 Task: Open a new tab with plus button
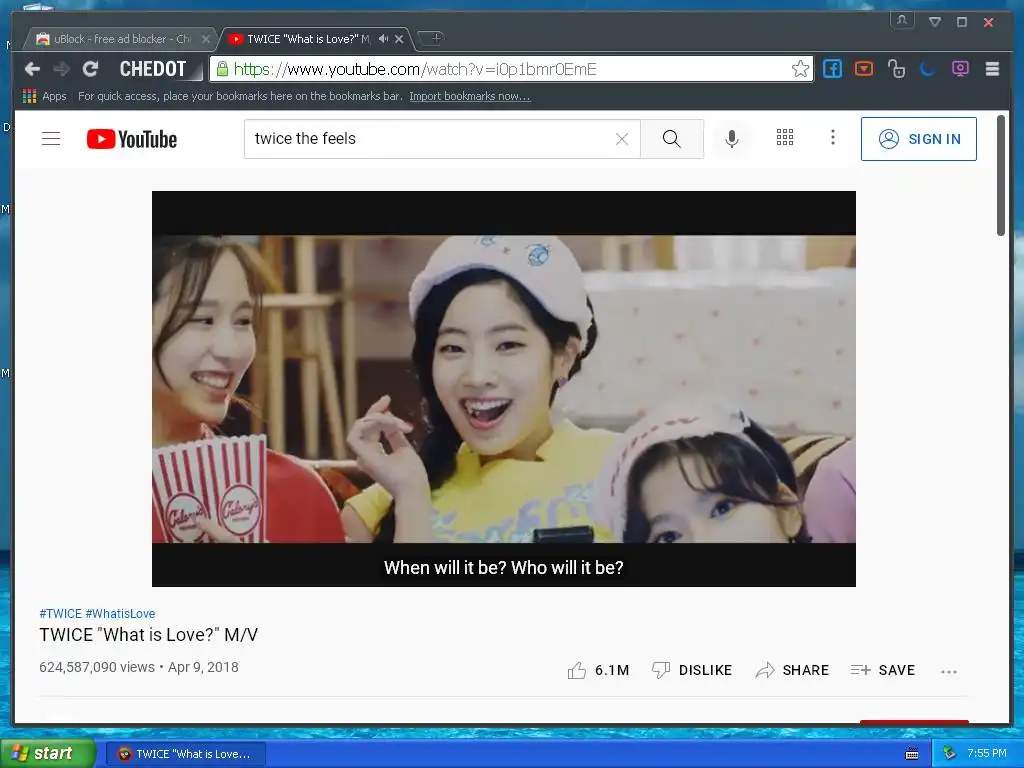pyautogui.click(x=431, y=38)
